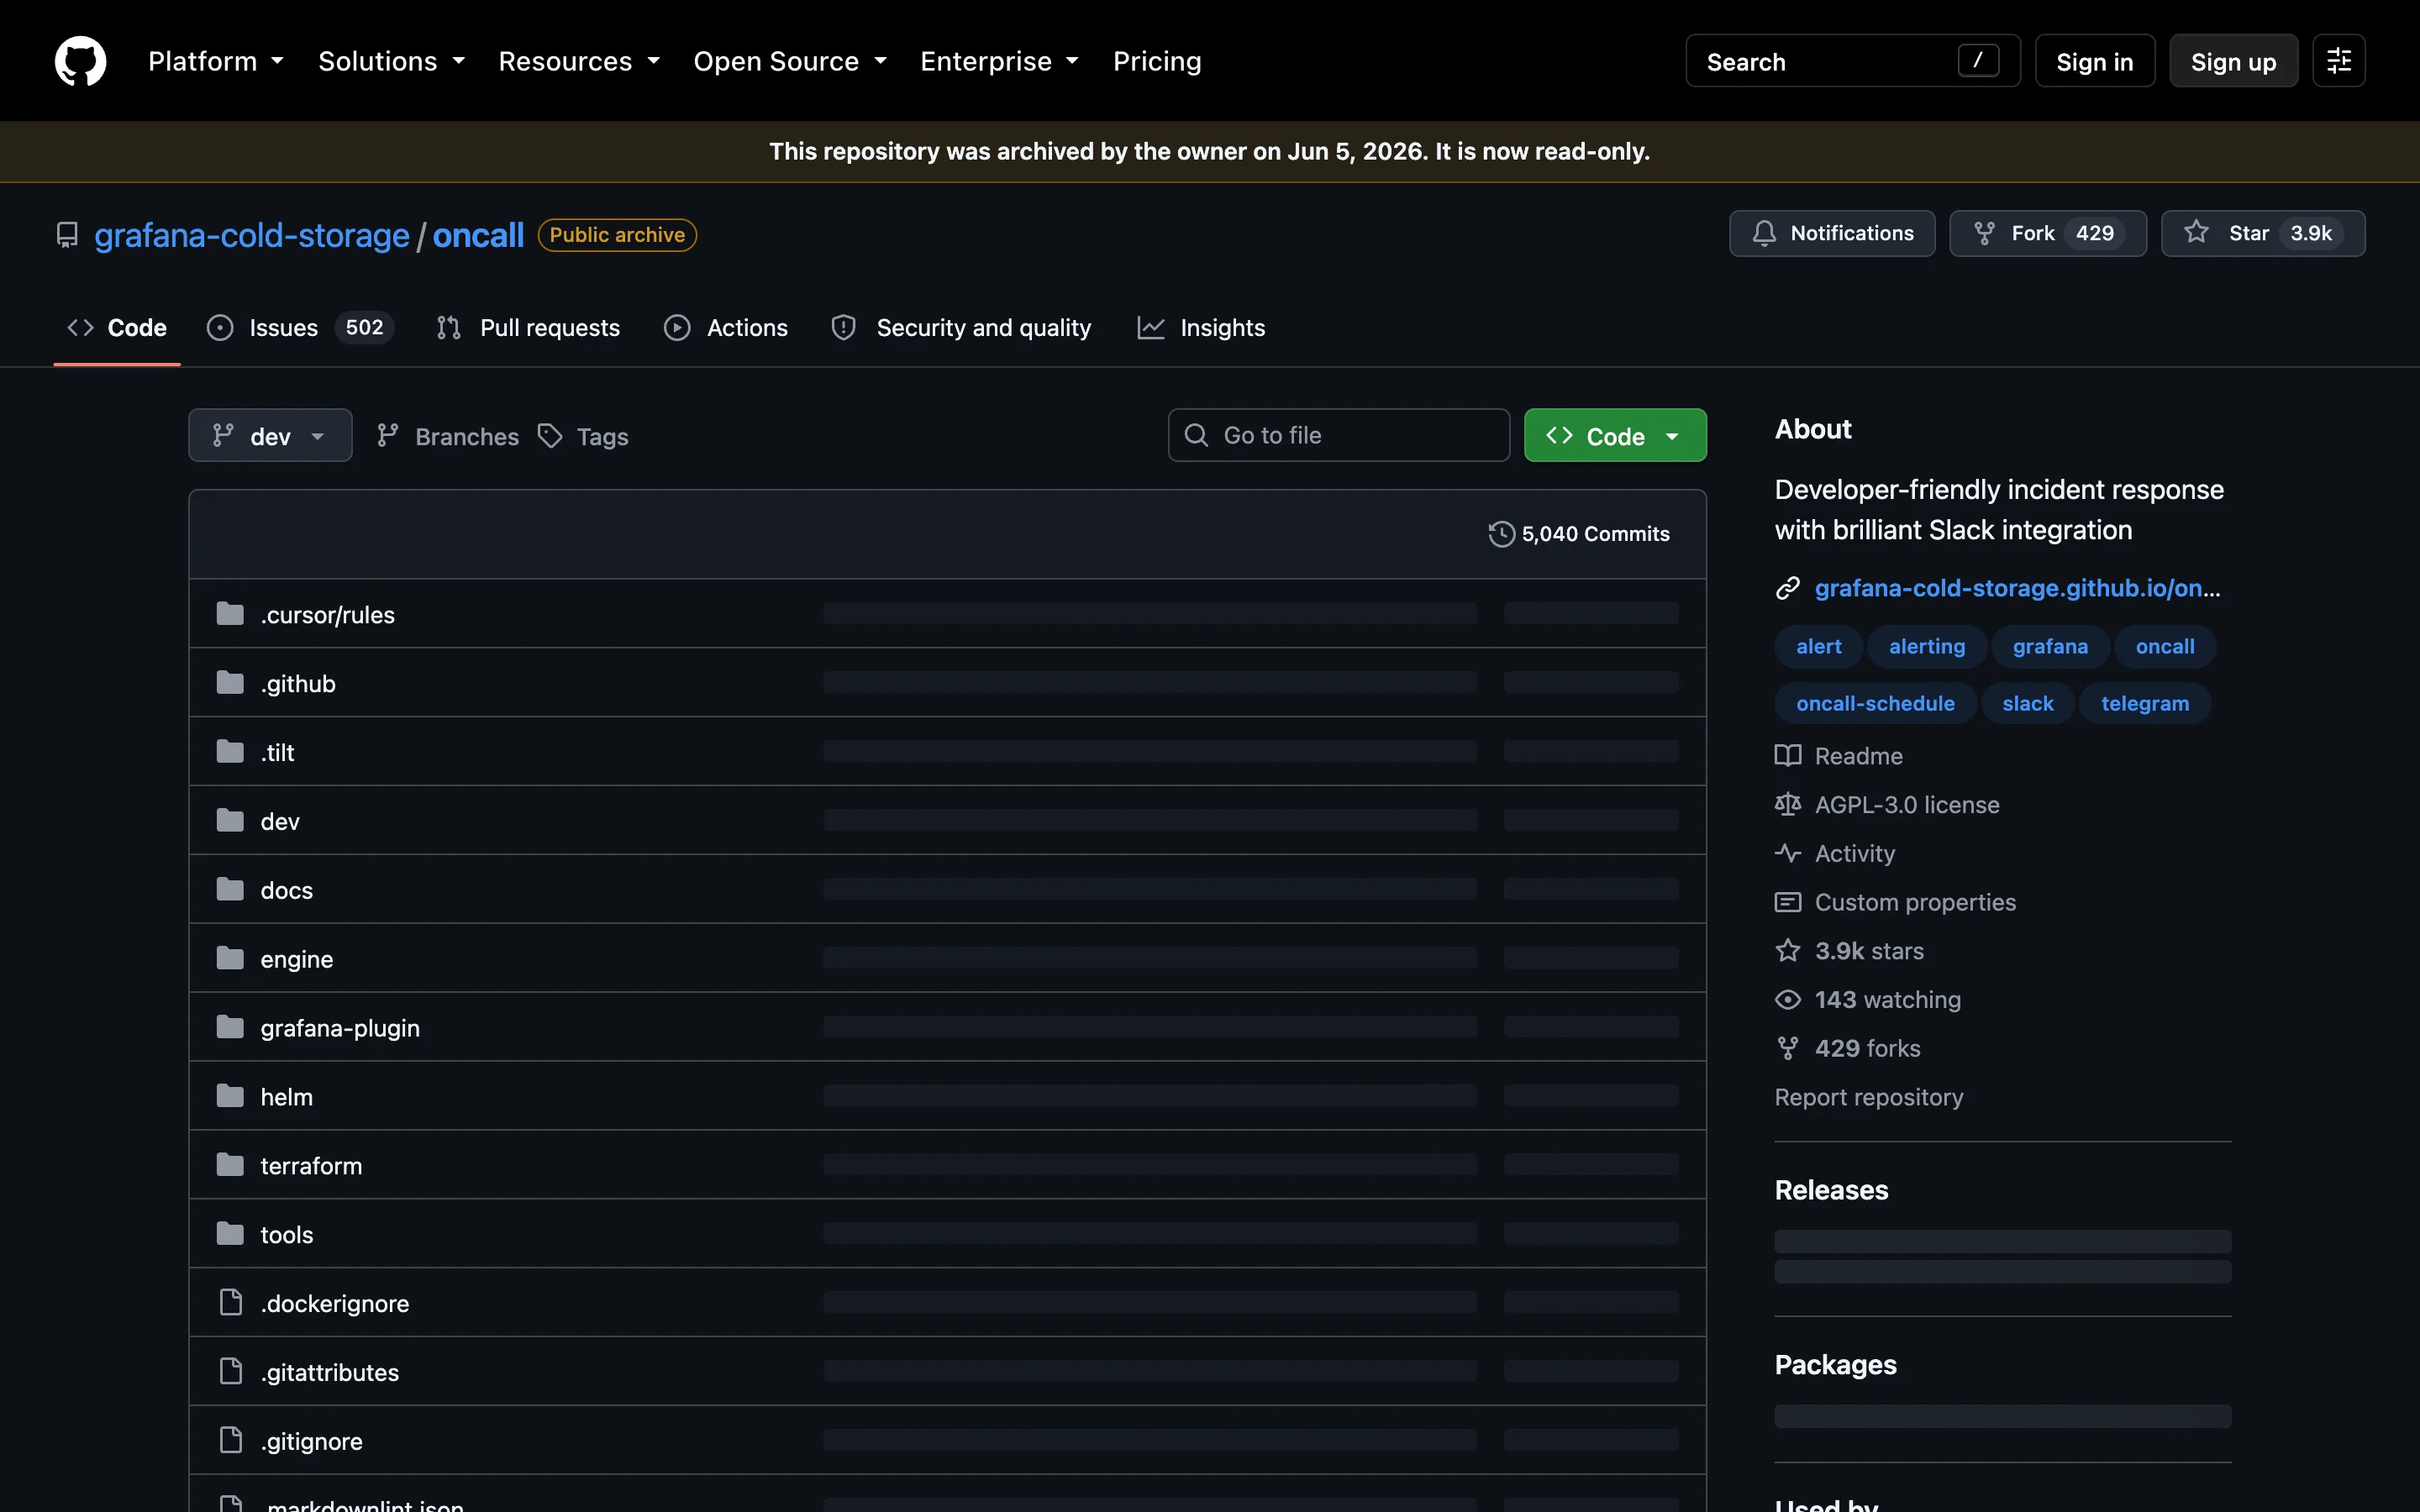Open the grafana-cold-storage.github.io website link
The height and width of the screenshot is (1512, 2420).
[x=2017, y=588]
